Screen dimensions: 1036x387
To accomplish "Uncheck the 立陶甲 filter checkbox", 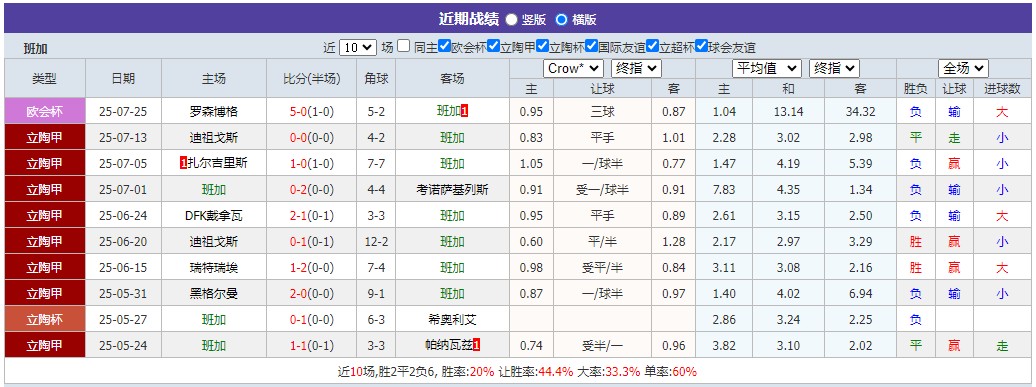I will (x=494, y=47).
